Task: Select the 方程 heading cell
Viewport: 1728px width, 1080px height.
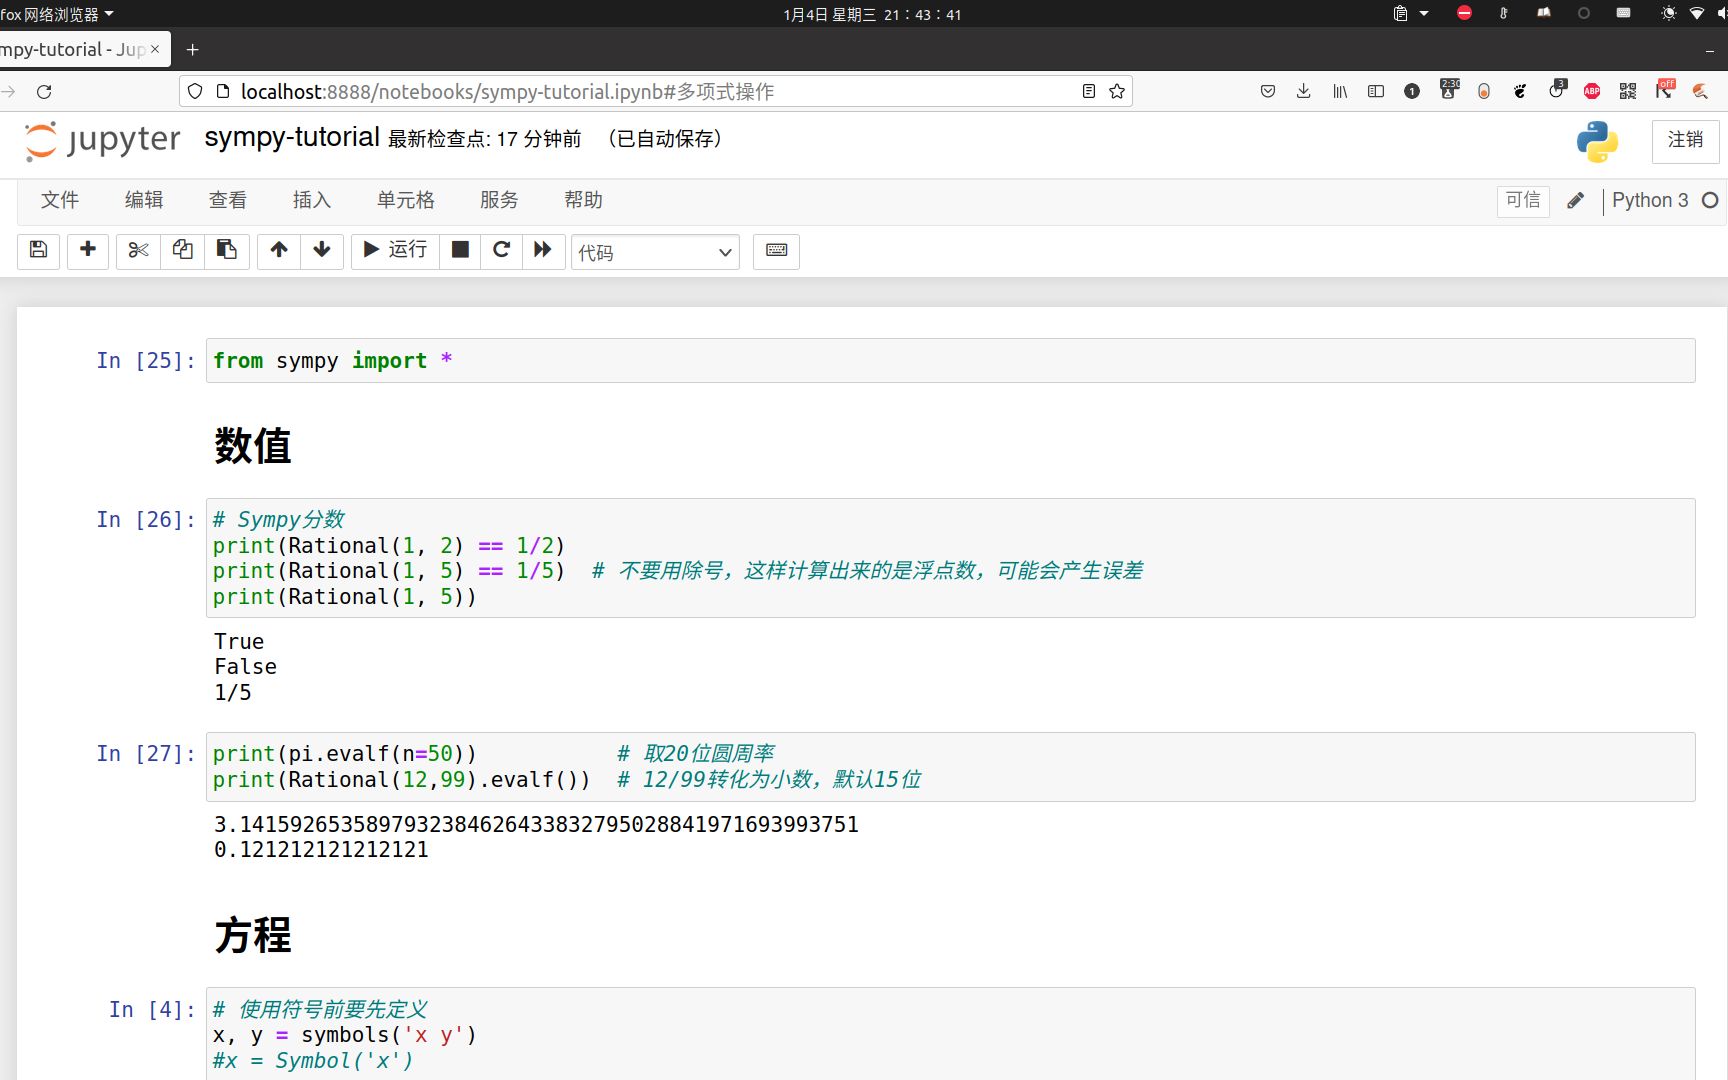Action: [x=253, y=935]
